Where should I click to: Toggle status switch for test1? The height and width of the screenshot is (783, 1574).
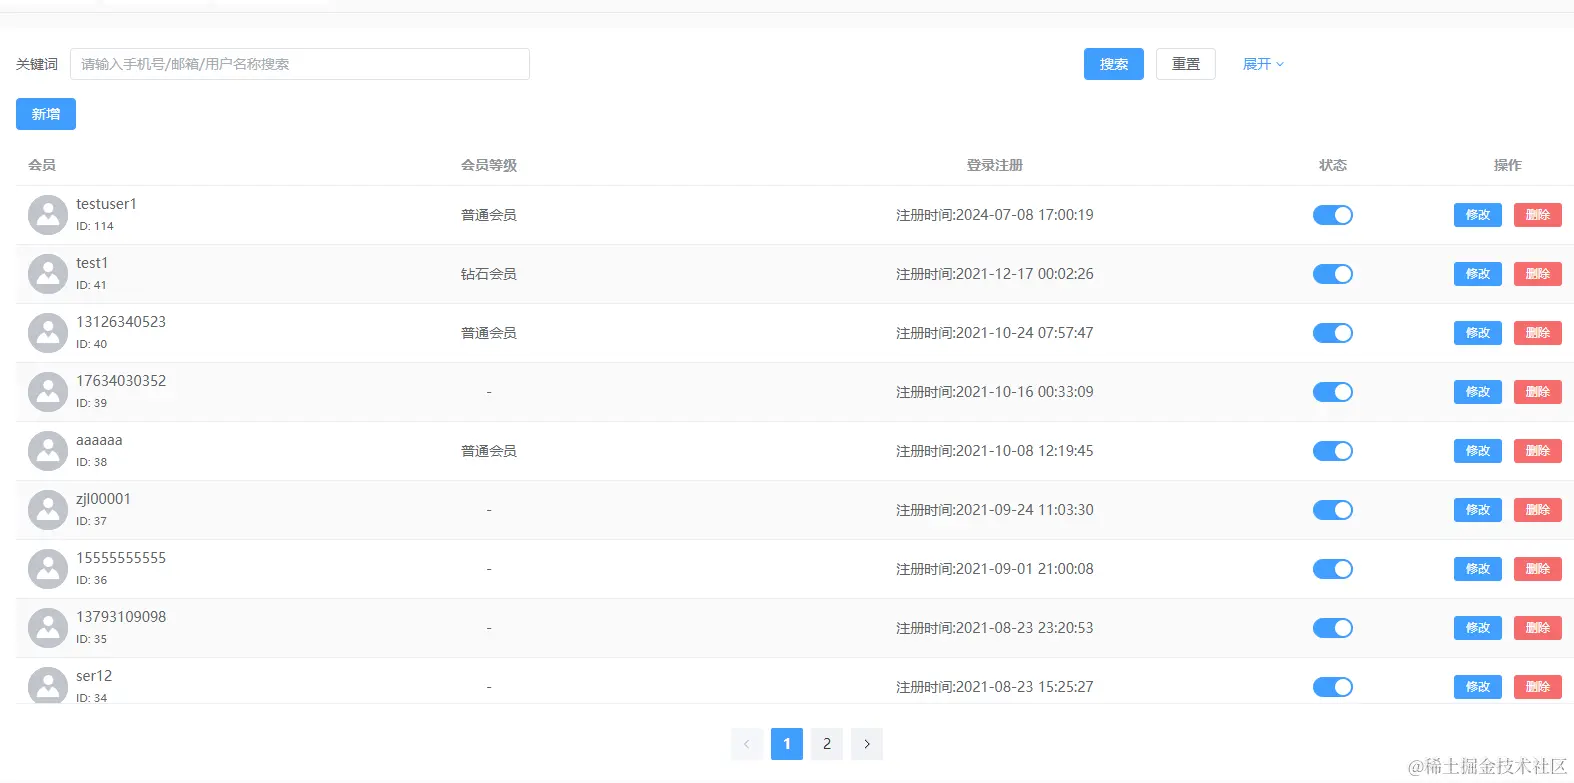click(x=1333, y=274)
